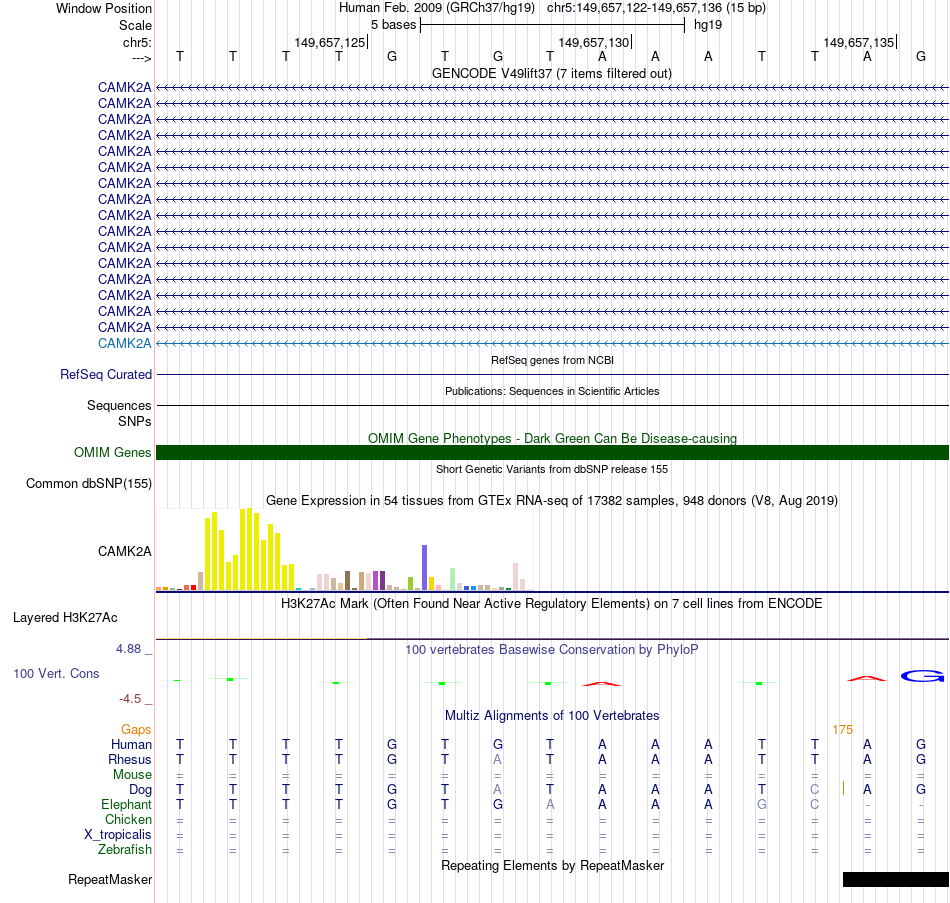Open the H3K27Ac Mark track title
The image size is (950, 903).
coord(552,604)
